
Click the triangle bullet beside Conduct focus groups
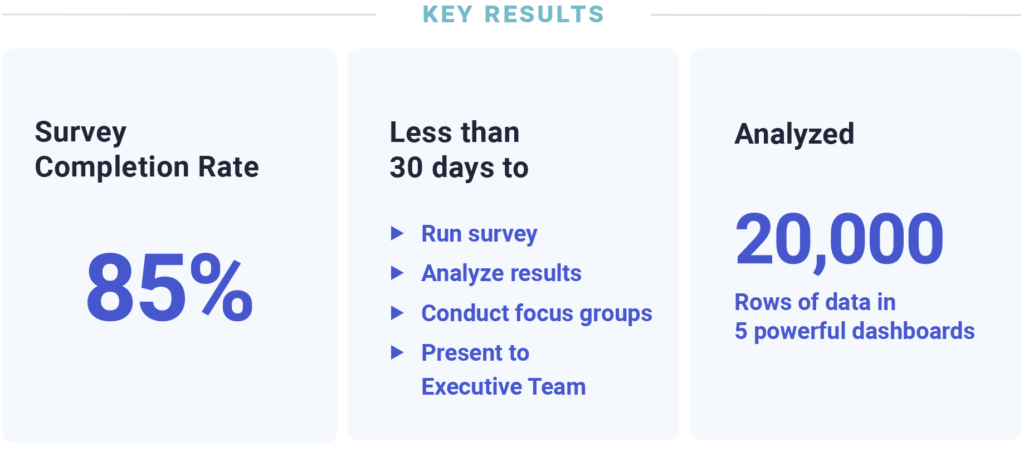click(397, 313)
